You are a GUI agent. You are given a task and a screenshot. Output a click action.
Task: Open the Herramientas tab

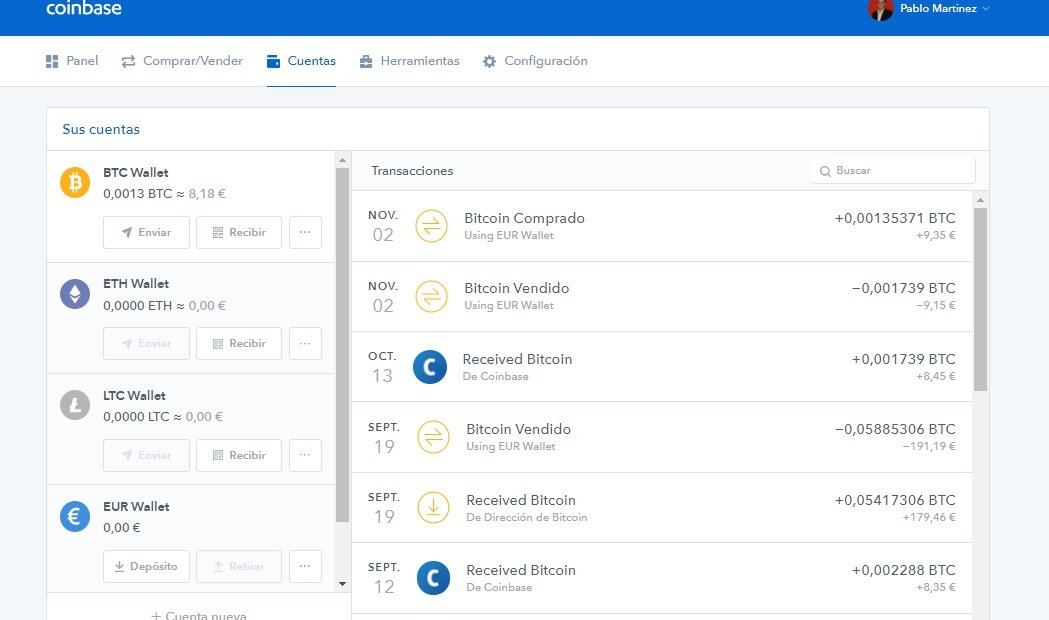409,61
